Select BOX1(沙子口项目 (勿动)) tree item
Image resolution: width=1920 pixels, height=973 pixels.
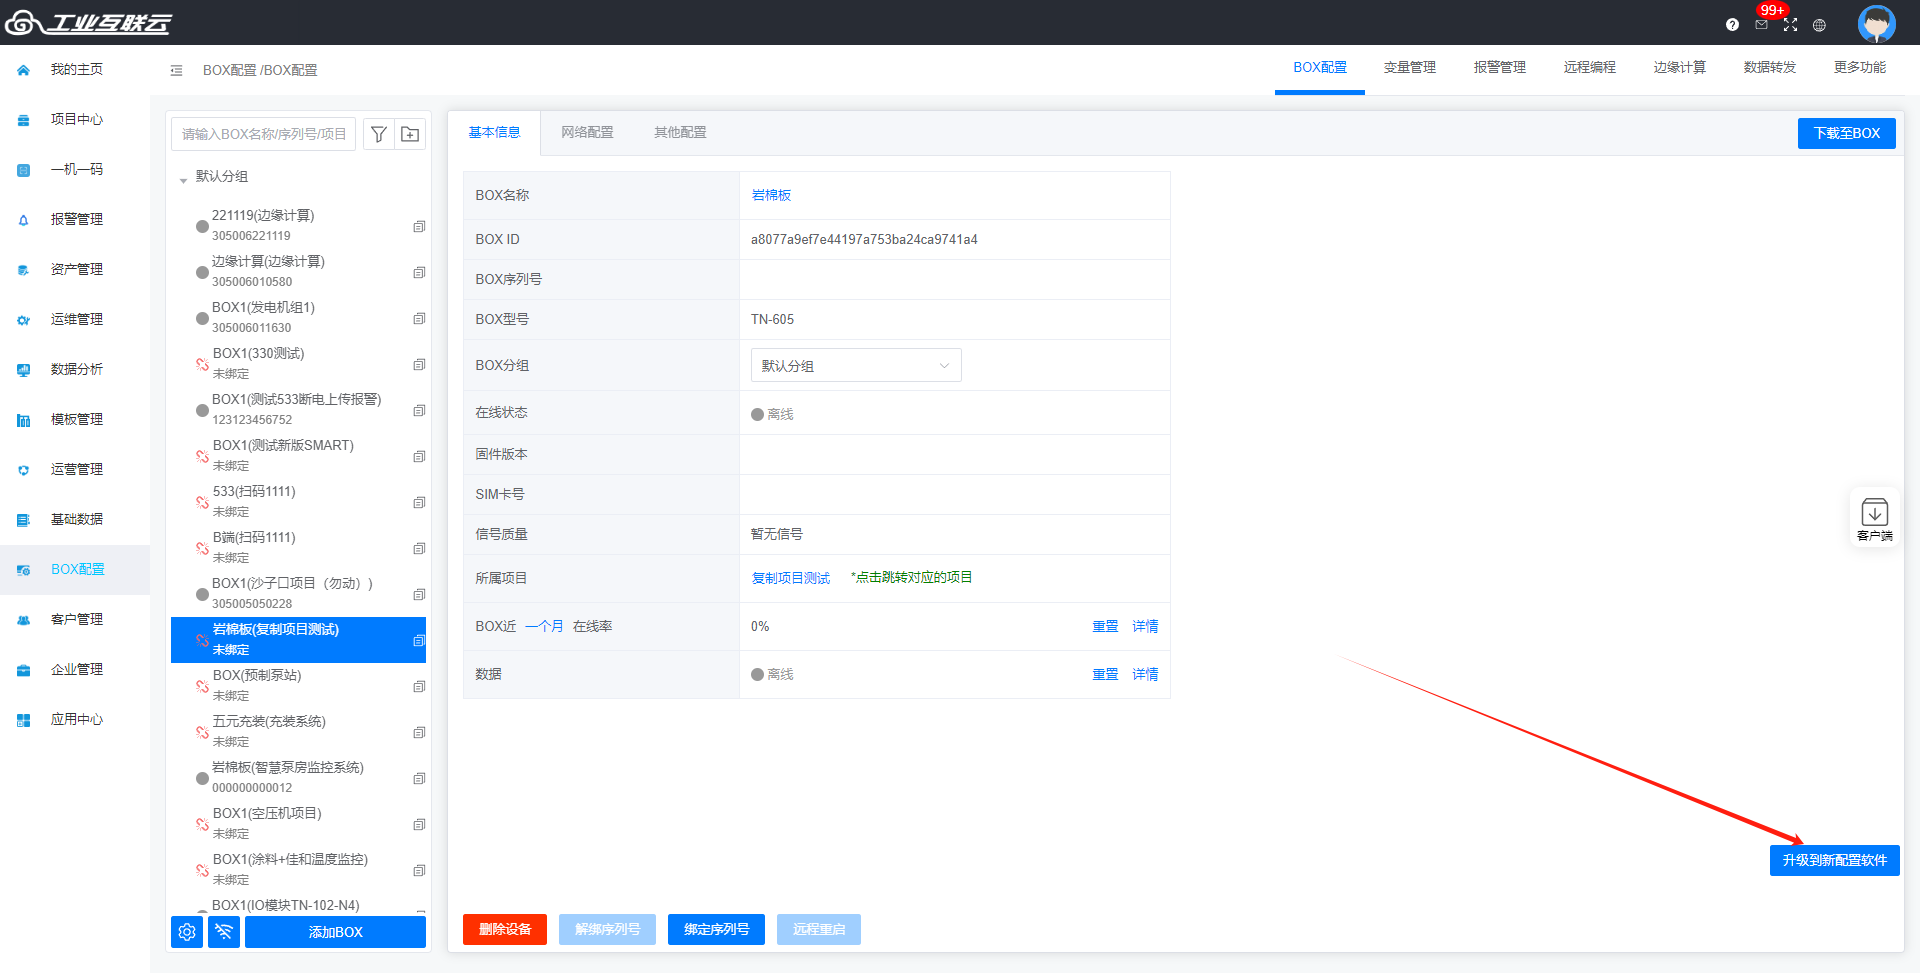[298, 593]
